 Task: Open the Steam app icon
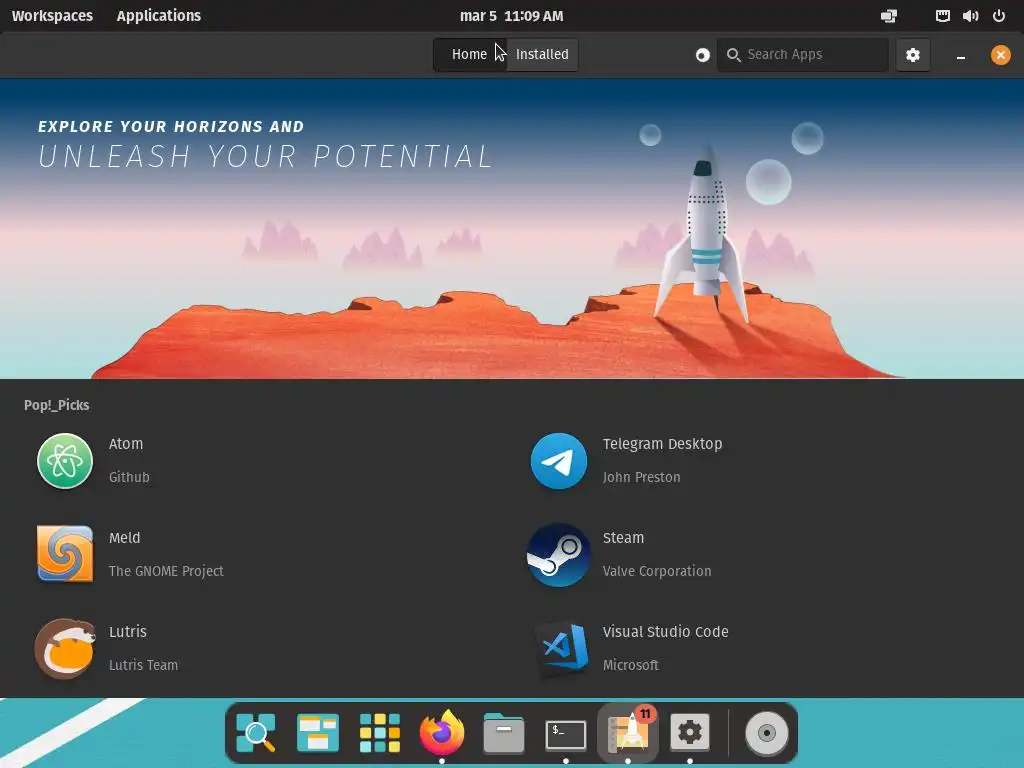(558, 555)
